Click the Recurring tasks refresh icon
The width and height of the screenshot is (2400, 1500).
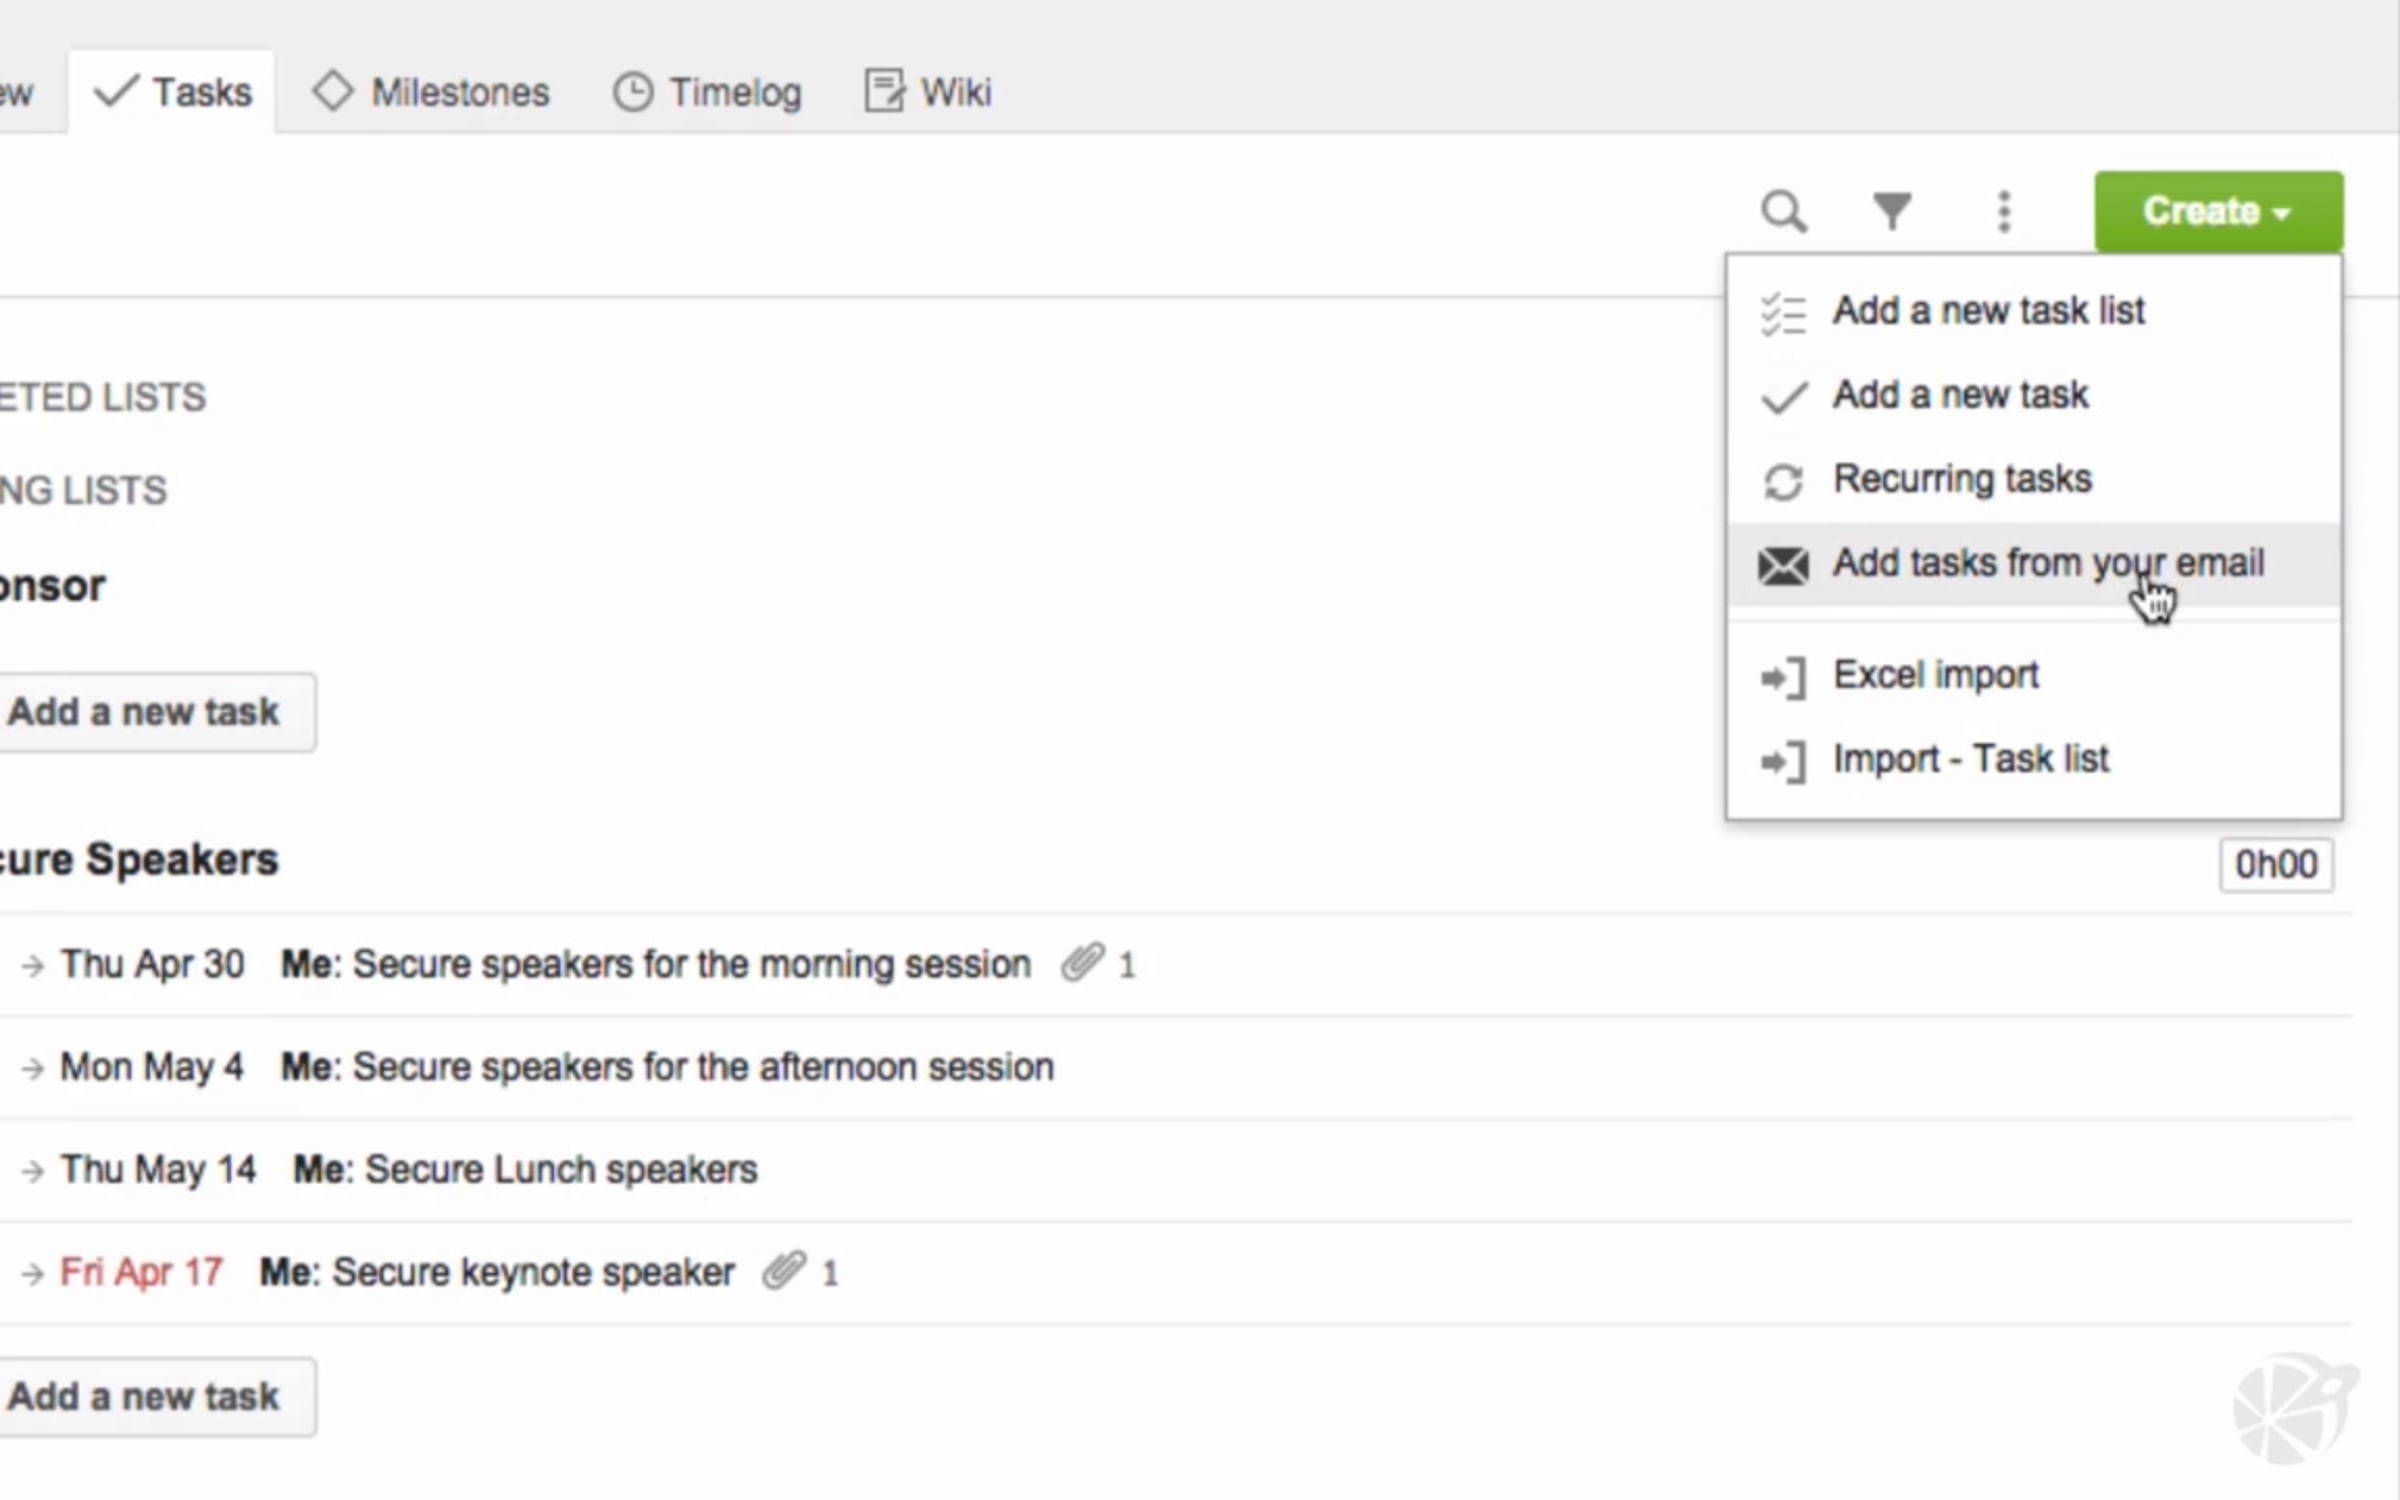[x=1783, y=481]
